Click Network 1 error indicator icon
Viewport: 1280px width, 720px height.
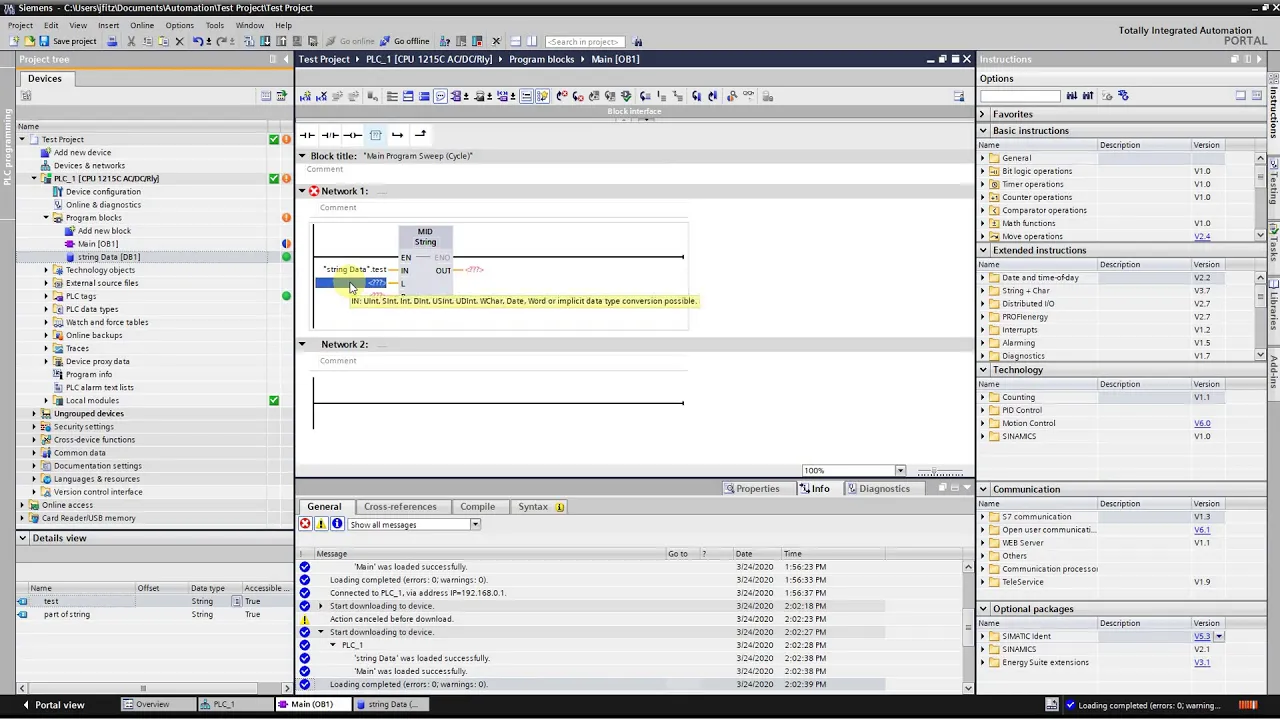(x=314, y=191)
